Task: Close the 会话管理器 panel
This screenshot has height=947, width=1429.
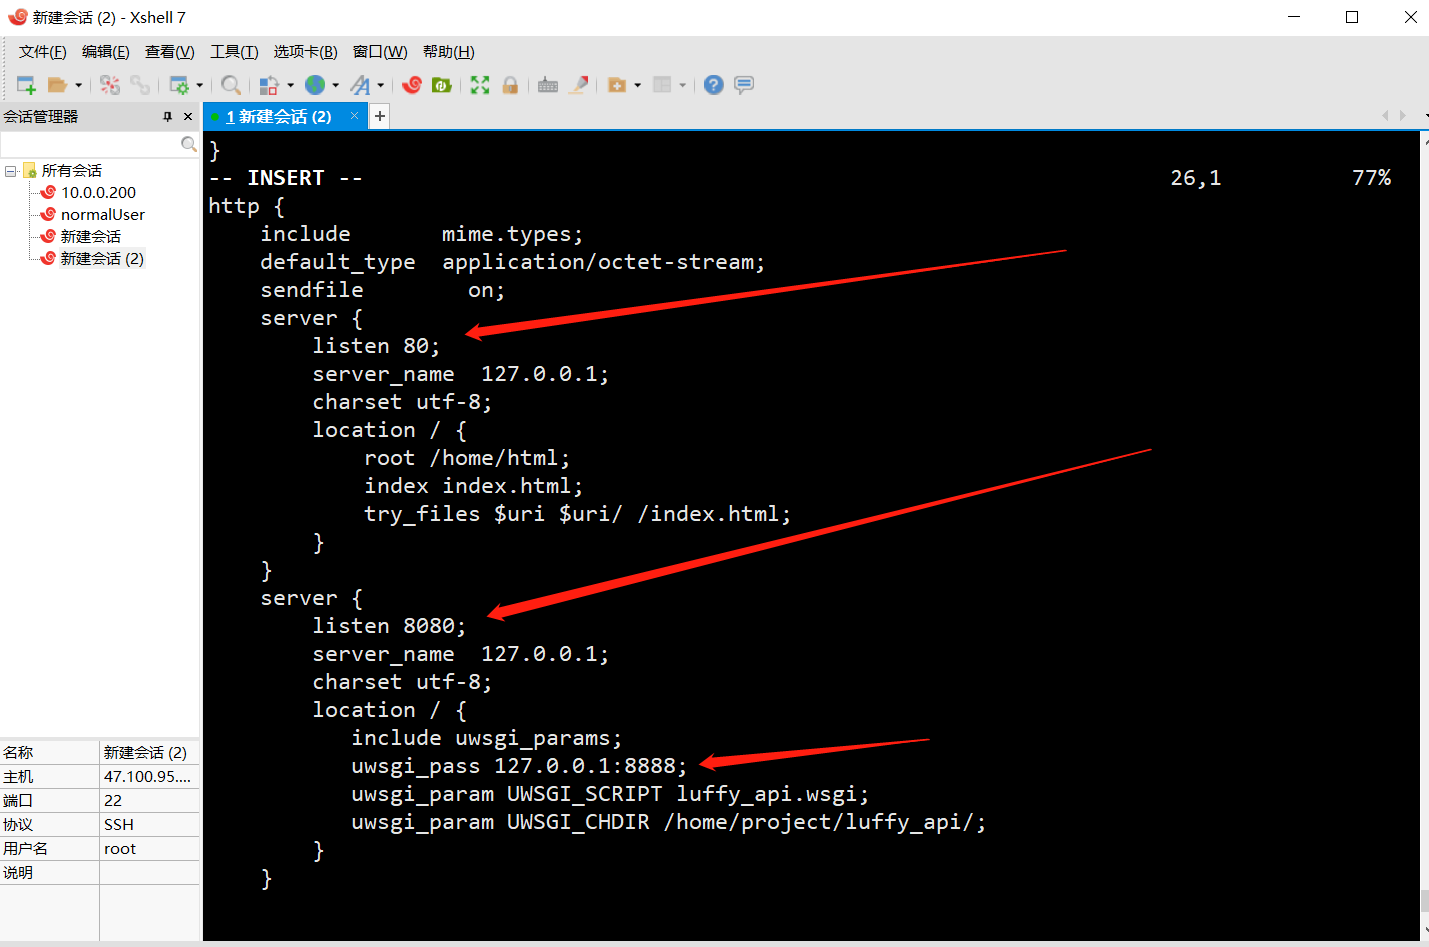Action: point(188,117)
